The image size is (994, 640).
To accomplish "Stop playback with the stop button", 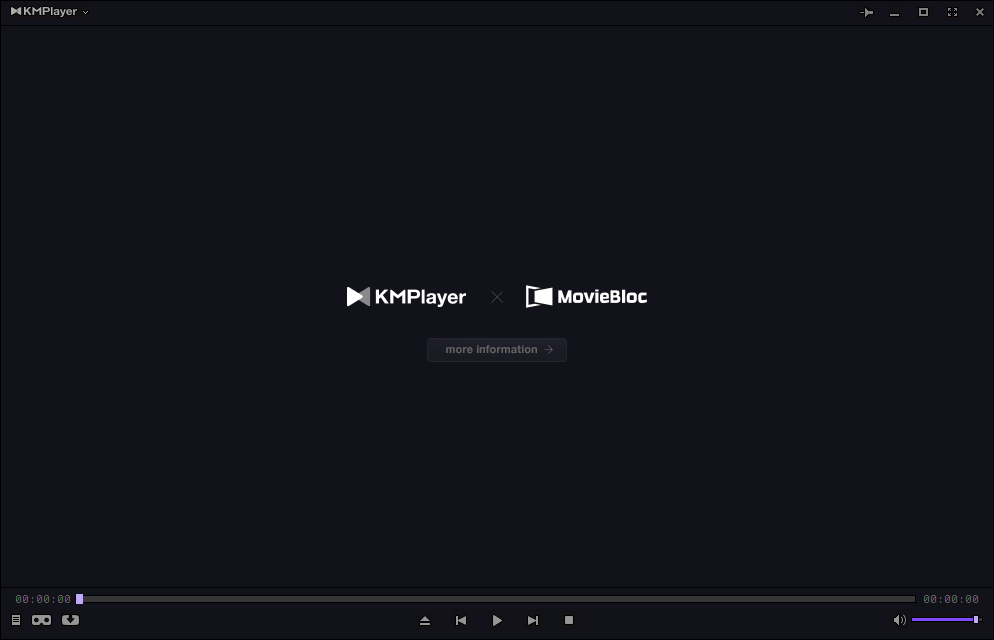I will click(569, 620).
